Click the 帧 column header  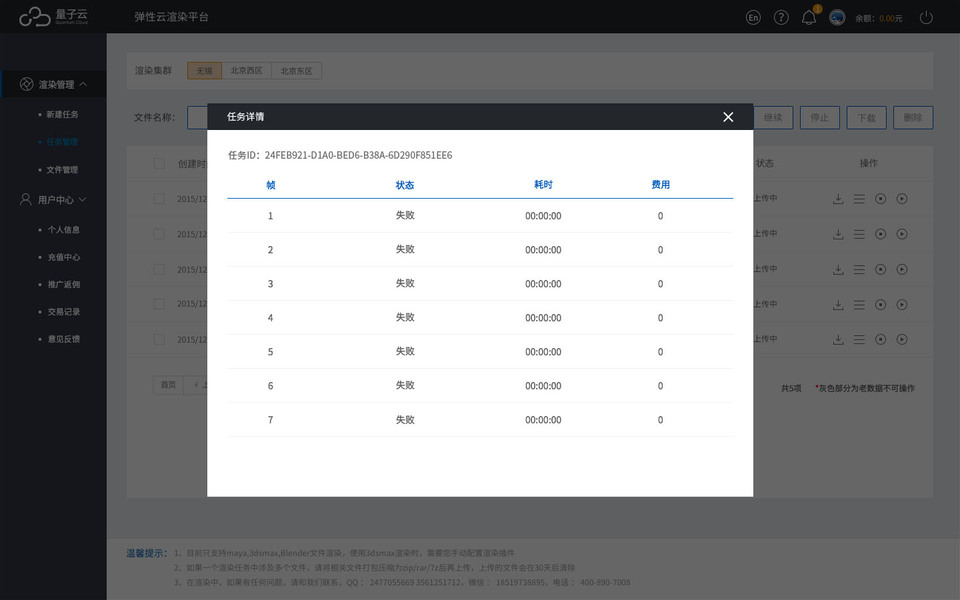point(271,185)
